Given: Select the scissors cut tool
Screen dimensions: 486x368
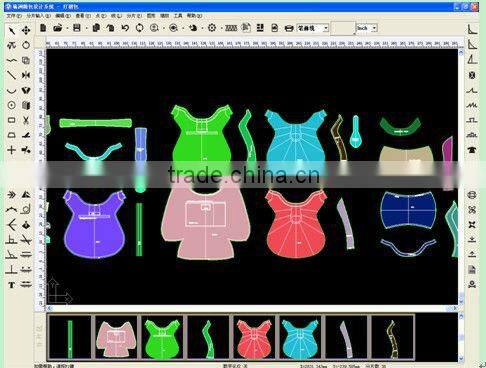Looking at the screenshot, I should (x=26, y=120).
